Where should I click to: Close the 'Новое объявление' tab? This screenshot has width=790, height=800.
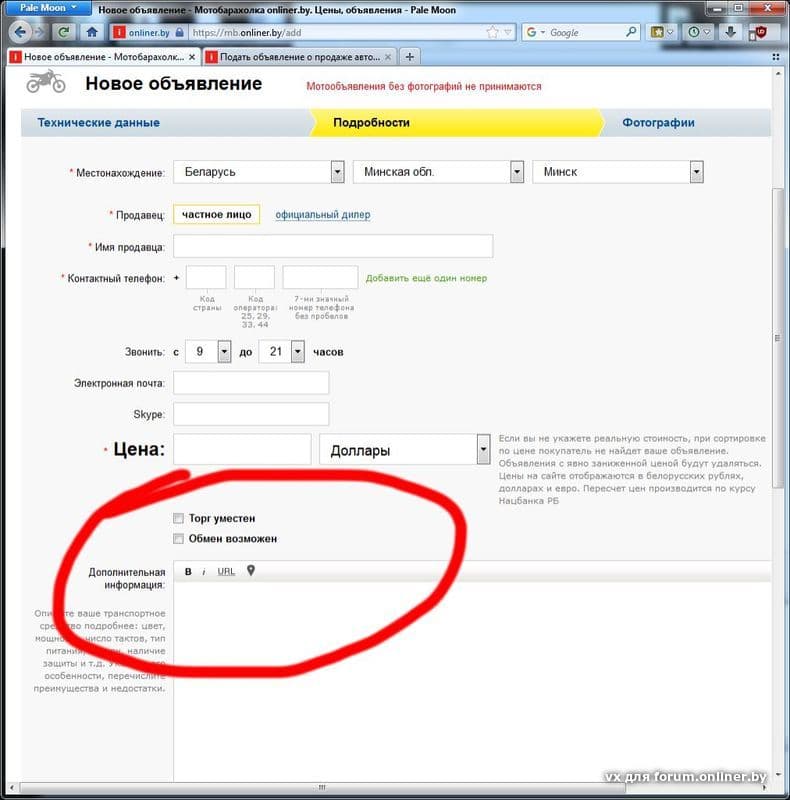192,57
